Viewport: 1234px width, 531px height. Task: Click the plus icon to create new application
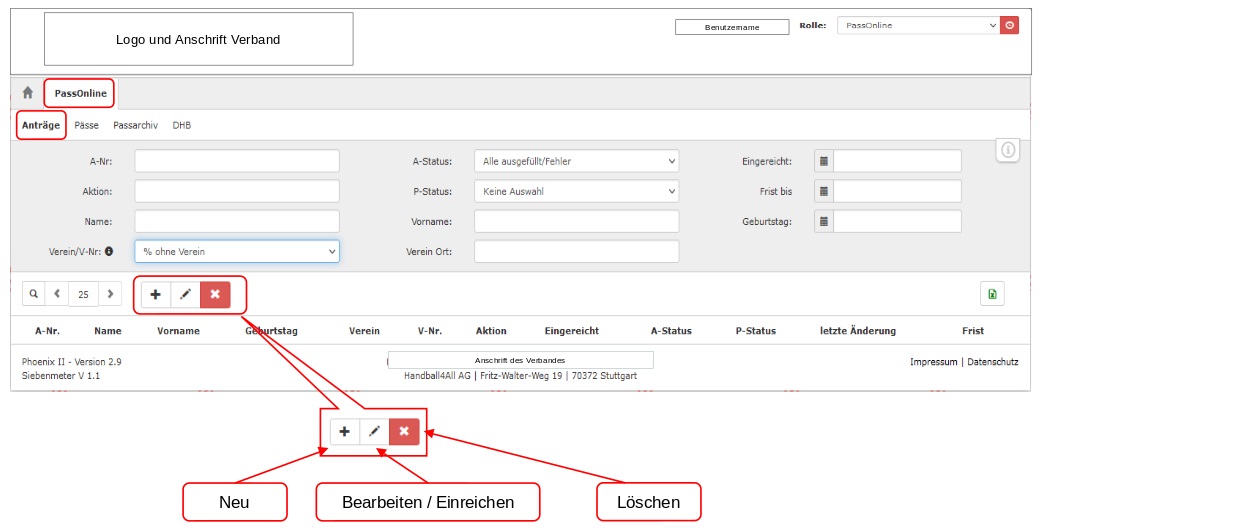click(155, 294)
